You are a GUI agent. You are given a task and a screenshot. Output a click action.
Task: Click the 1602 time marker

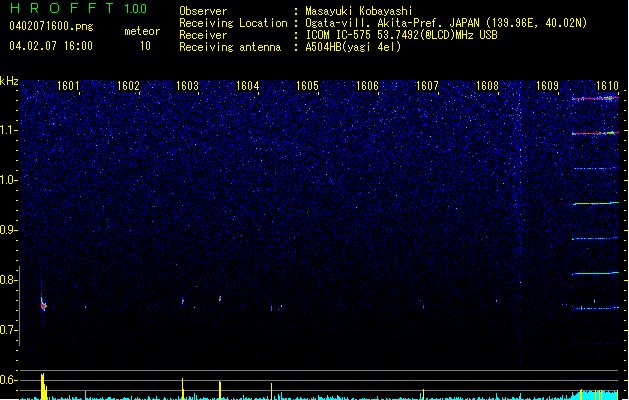128,86
